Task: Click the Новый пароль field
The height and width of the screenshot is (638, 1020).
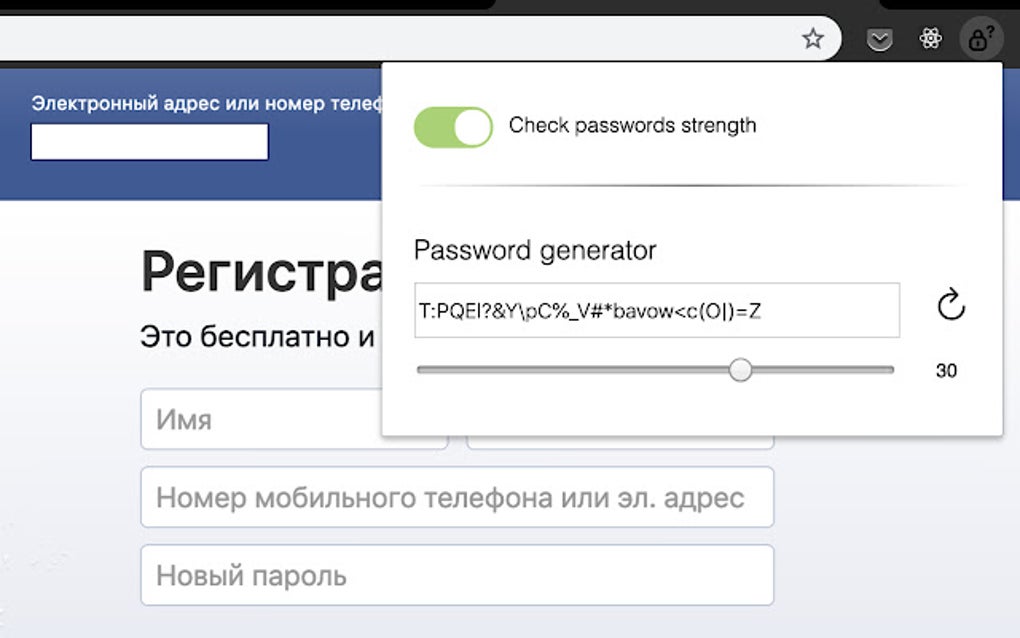Action: click(x=457, y=575)
